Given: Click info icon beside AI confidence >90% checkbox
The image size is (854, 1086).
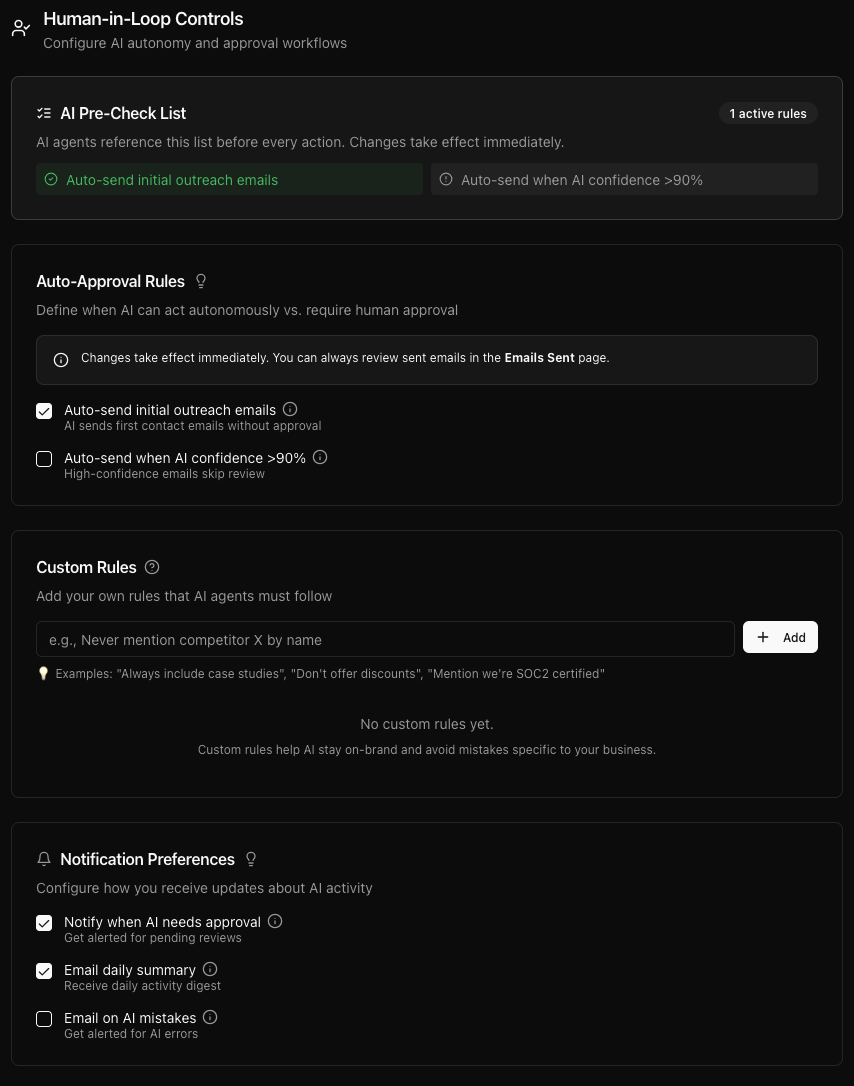Looking at the screenshot, I should coord(320,457).
